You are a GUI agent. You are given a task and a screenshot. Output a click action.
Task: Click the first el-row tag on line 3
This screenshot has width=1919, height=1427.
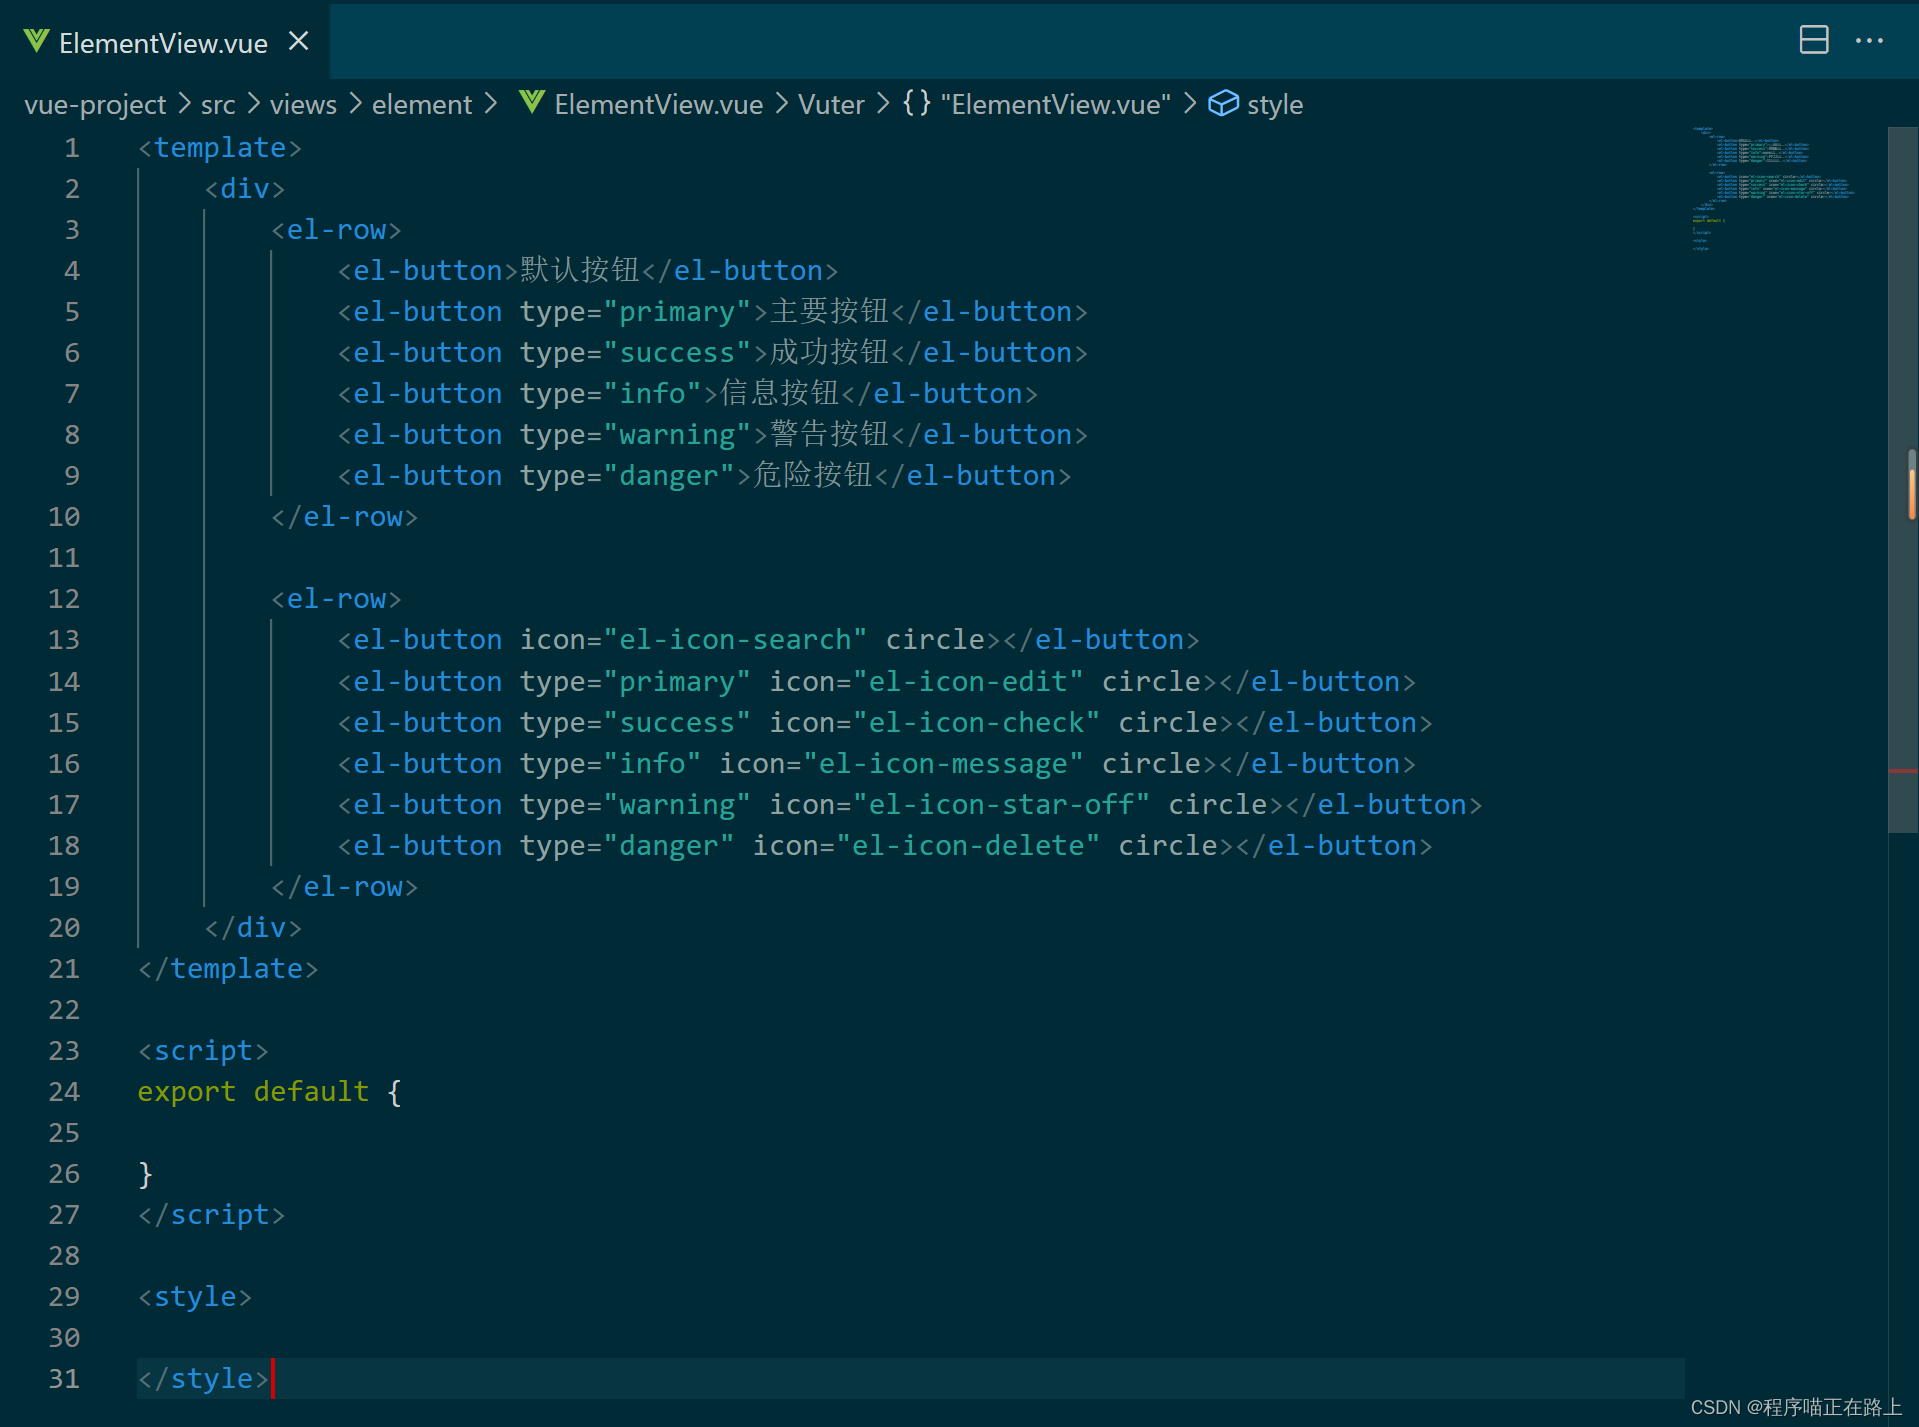tap(336, 230)
